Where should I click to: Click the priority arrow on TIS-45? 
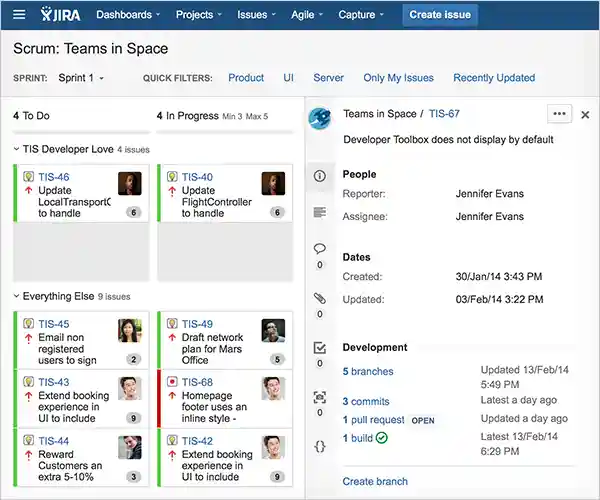tap(28, 338)
